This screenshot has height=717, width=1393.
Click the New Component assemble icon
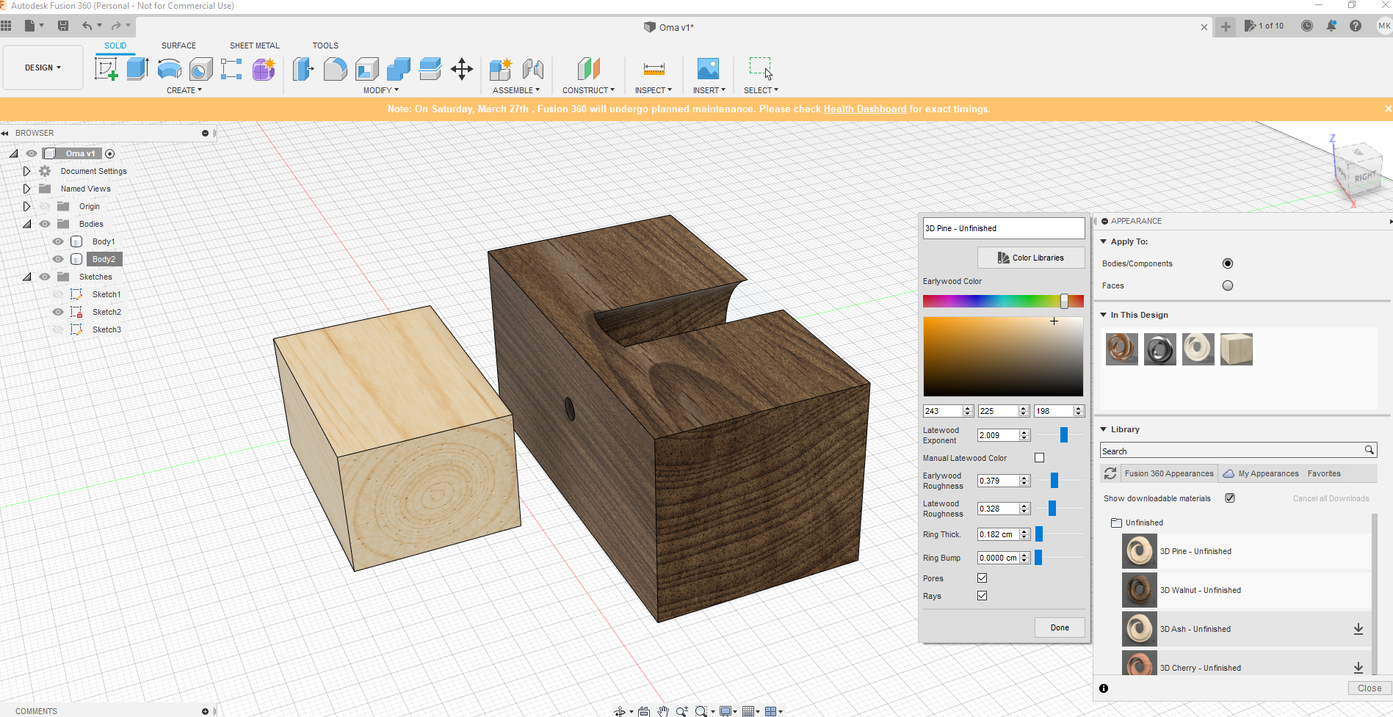(500, 68)
